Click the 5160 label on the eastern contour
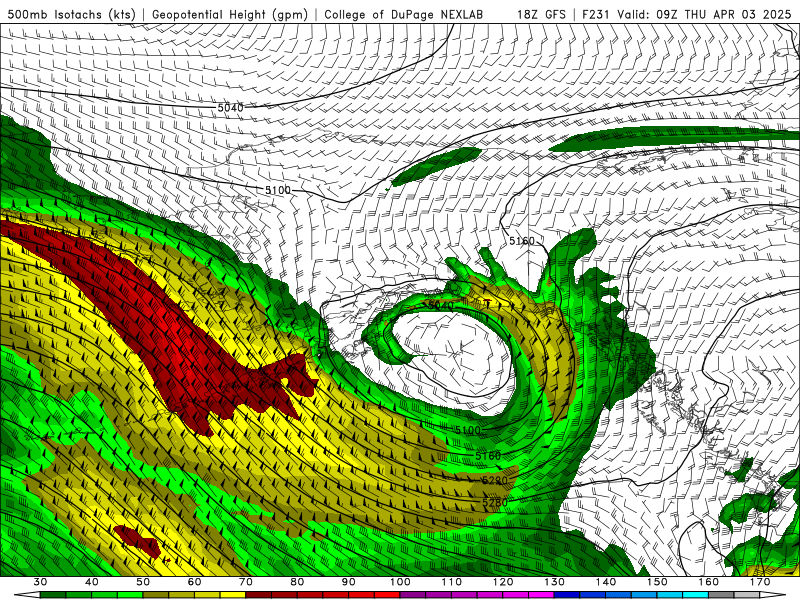Image resolution: width=800 pixels, height=600 pixels. click(522, 241)
